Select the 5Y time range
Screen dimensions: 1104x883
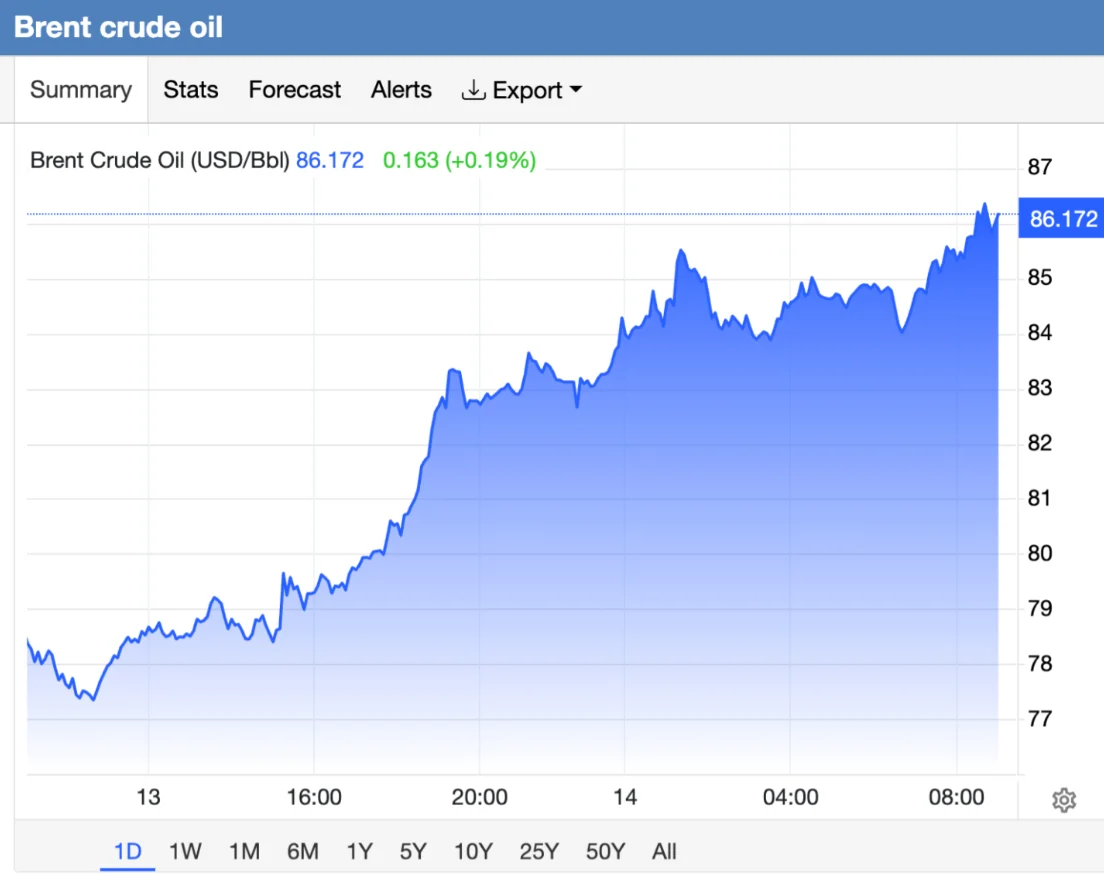pyautogui.click(x=413, y=851)
